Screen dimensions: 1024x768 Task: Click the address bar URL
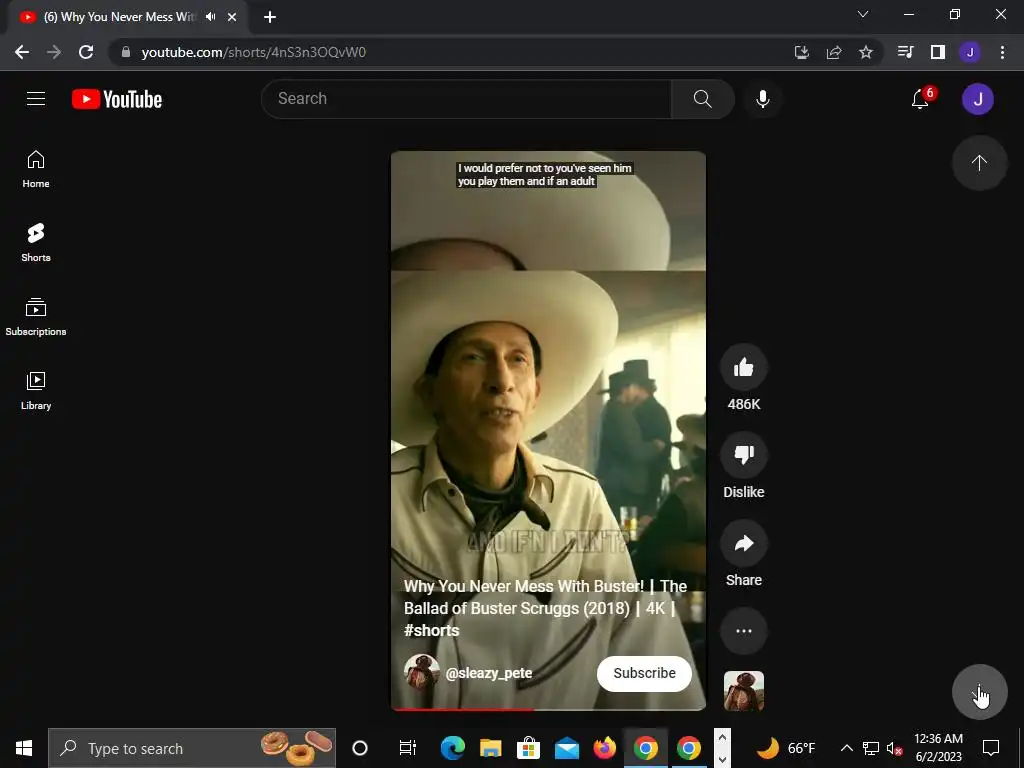[x=253, y=52]
